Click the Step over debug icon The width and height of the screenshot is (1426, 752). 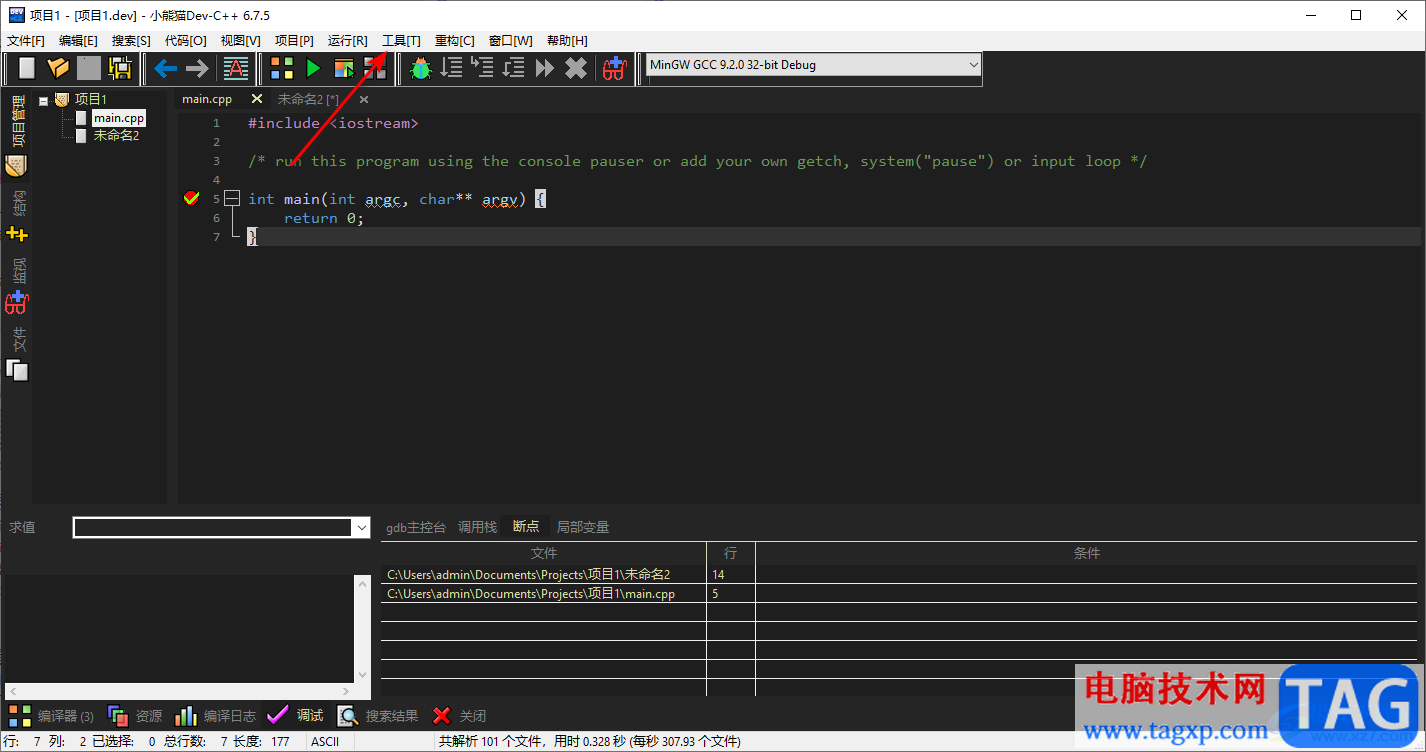click(x=452, y=68)
